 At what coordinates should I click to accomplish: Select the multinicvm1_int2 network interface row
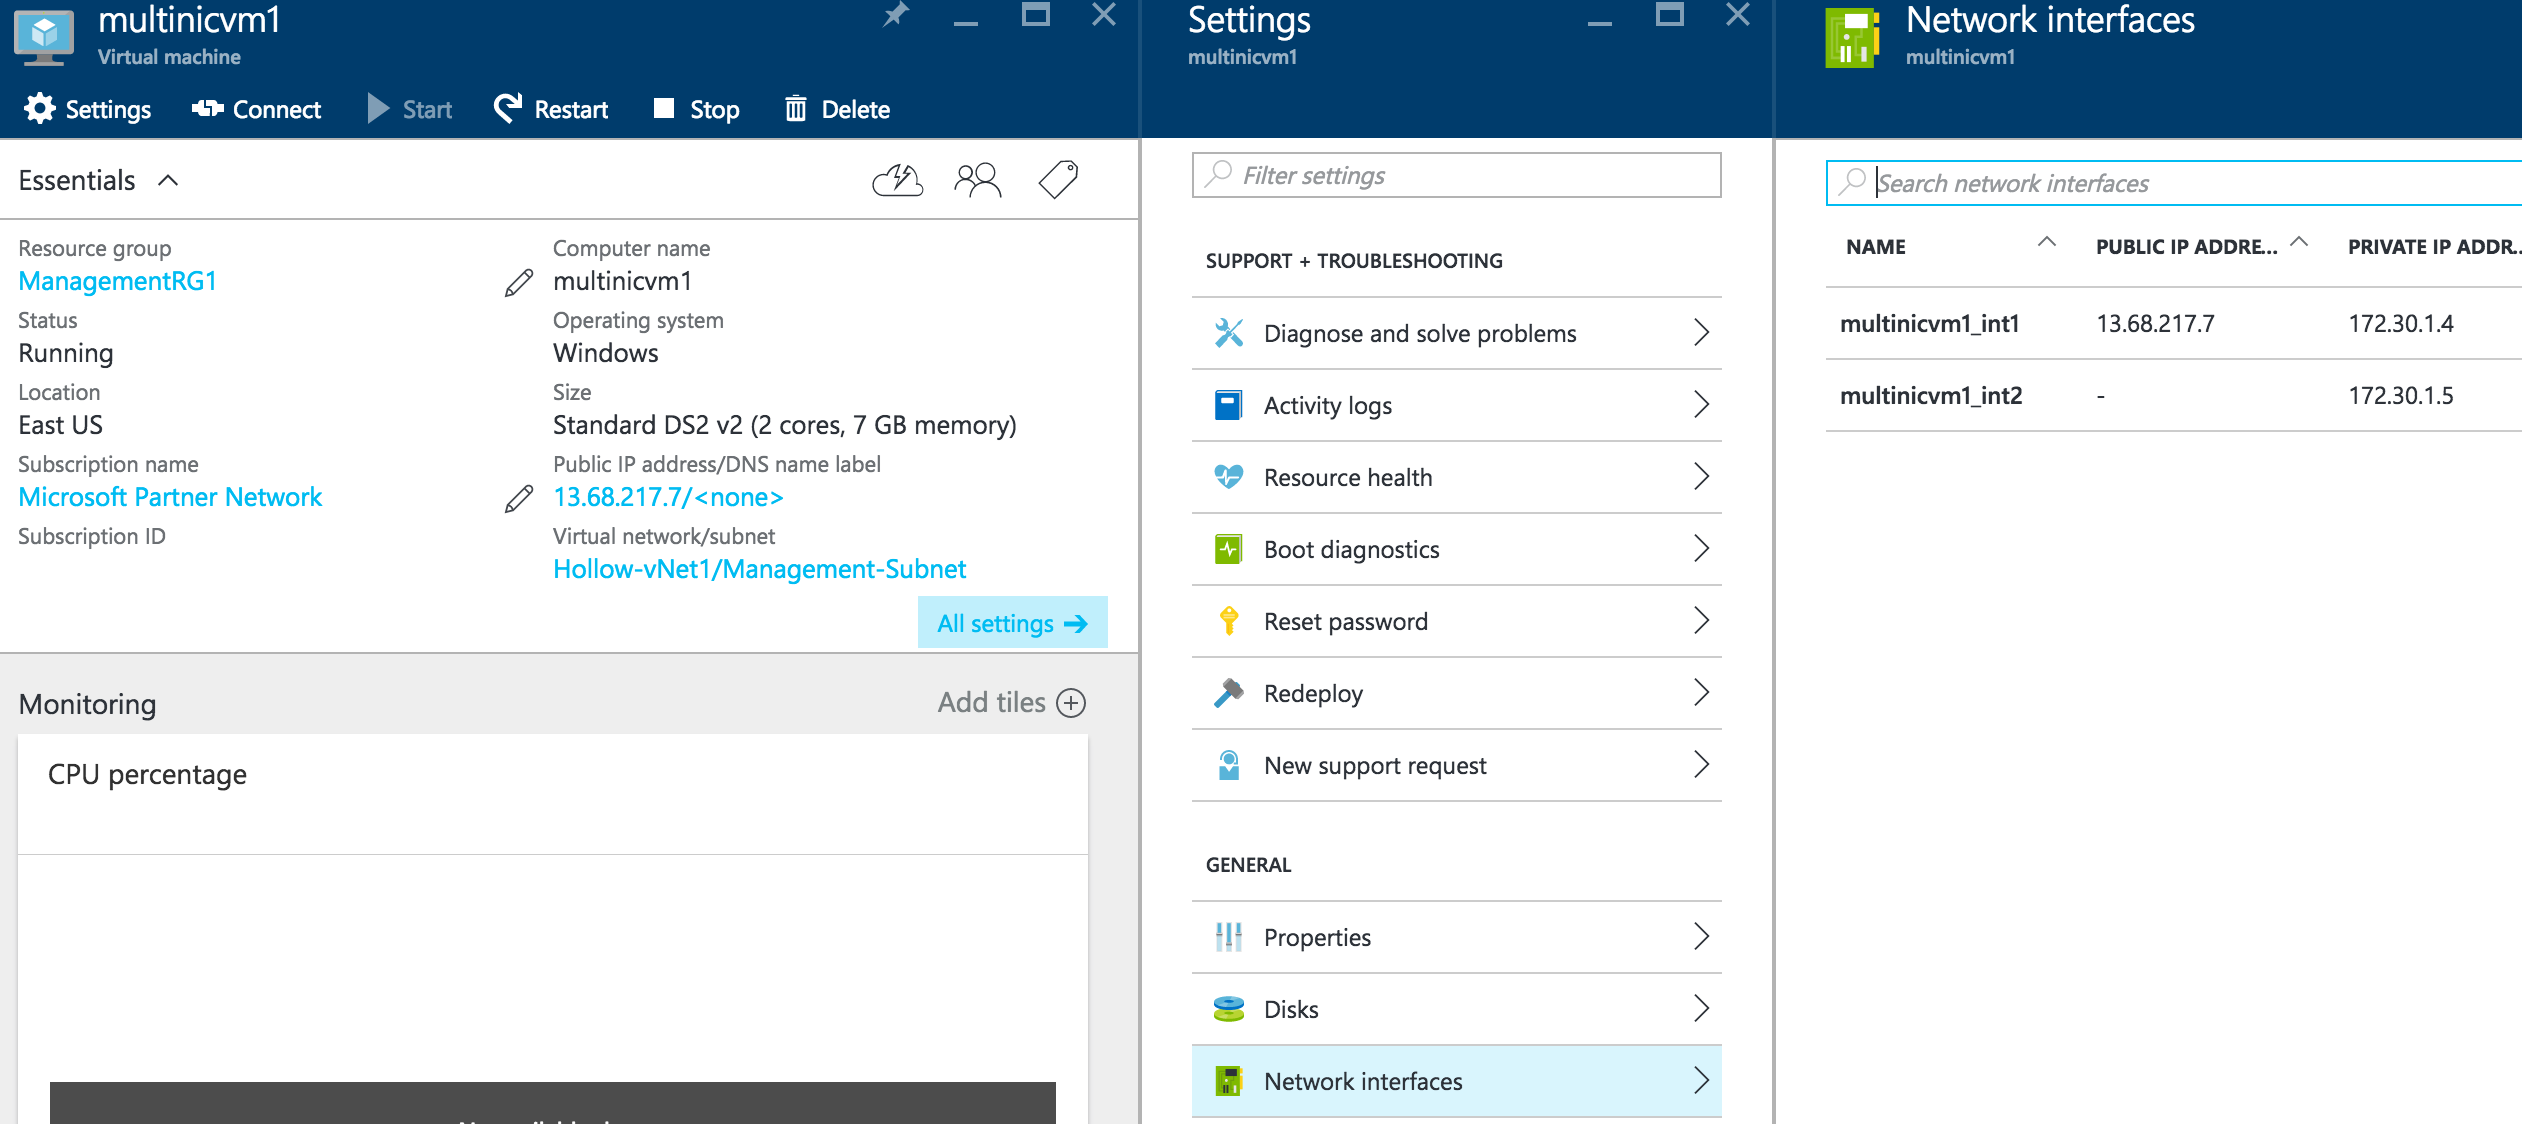(1931, 396)
